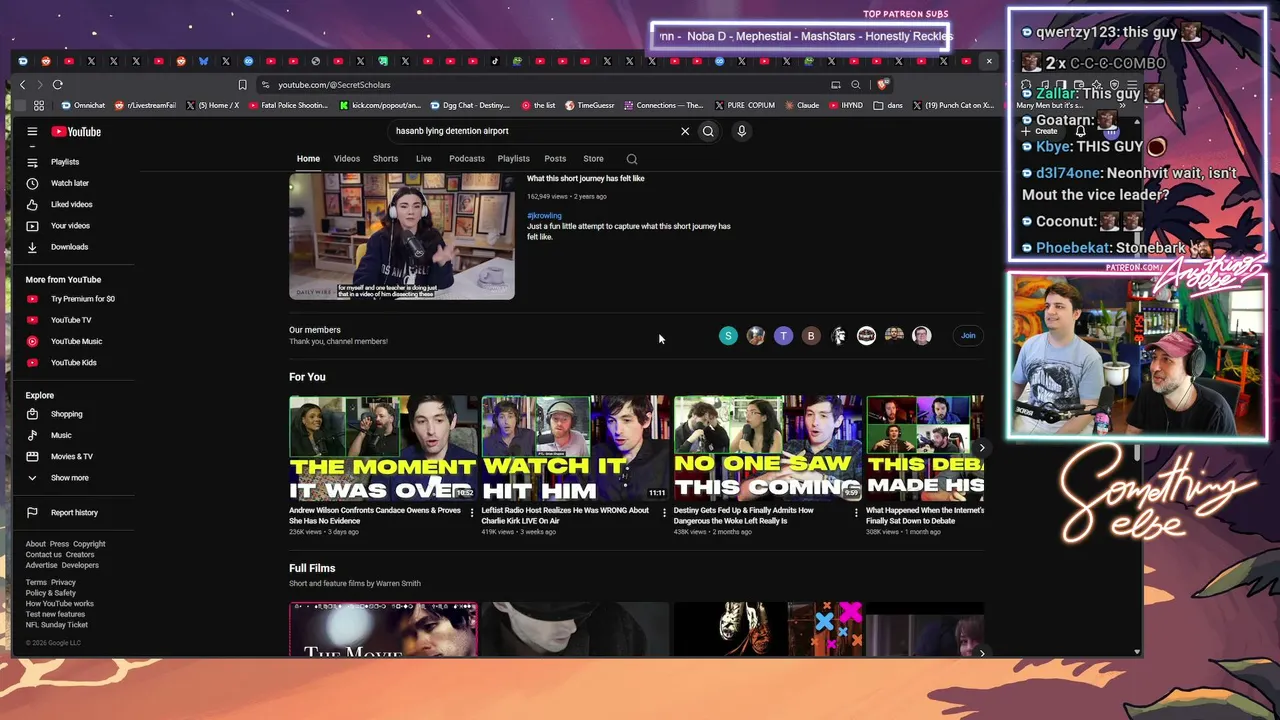This screenshot has width=1280, height=720.
Task: Search within the channel using tab magnifier
Action: point(631,159)
